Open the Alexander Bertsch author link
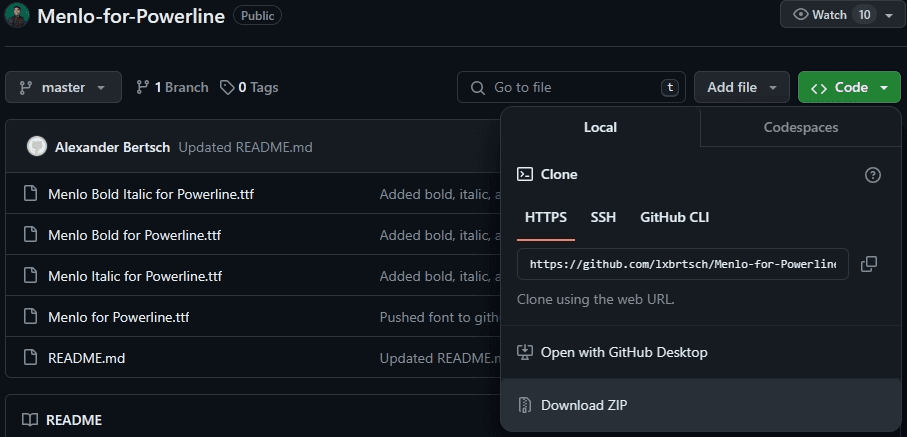 pos(112,148)
